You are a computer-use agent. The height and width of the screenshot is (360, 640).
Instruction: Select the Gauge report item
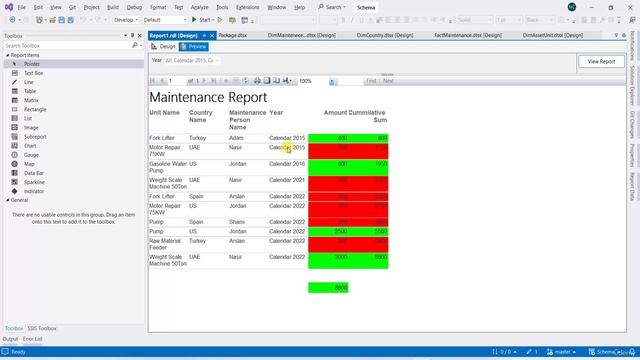pyautogui.click(x=73, y=155)
